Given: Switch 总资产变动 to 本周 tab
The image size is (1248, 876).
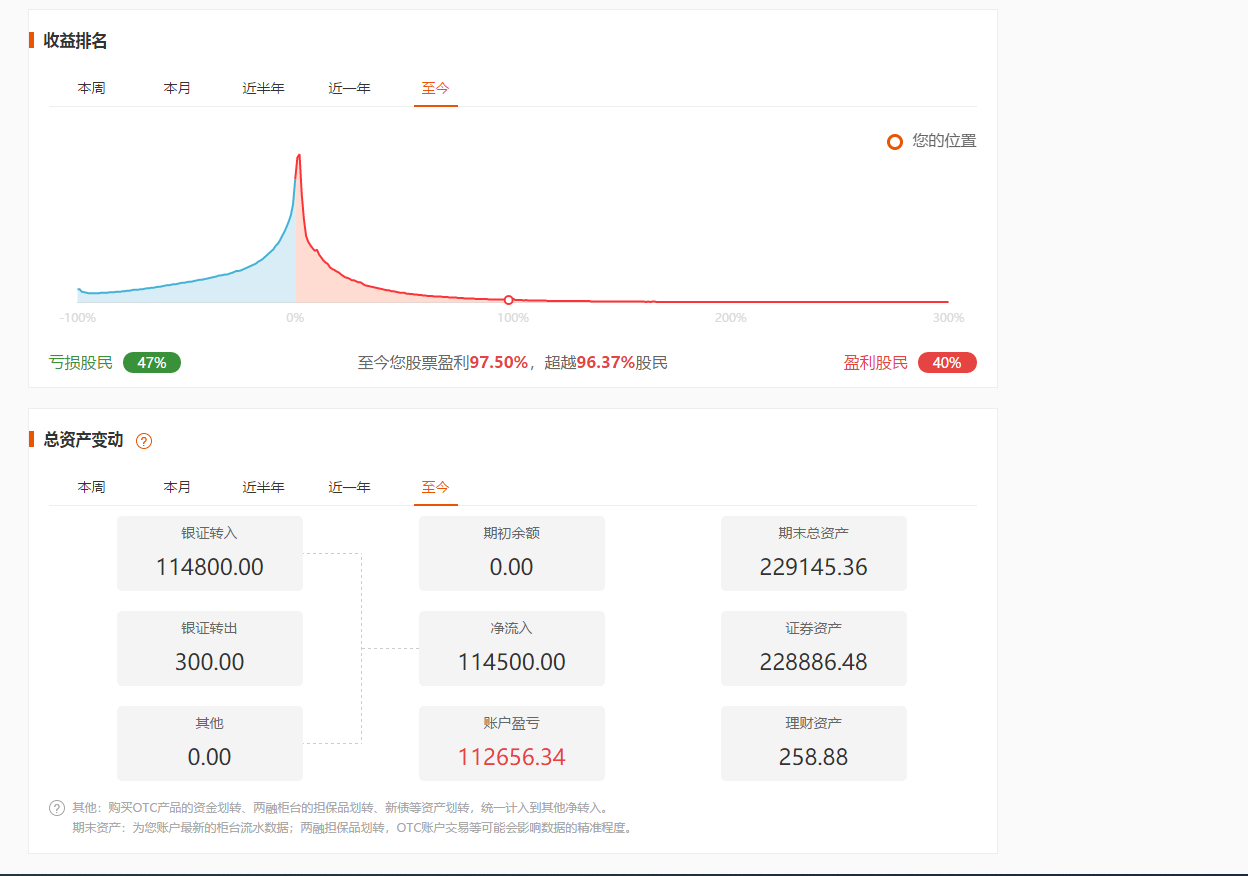Looking at the screenshot, I should pos(91,487).
